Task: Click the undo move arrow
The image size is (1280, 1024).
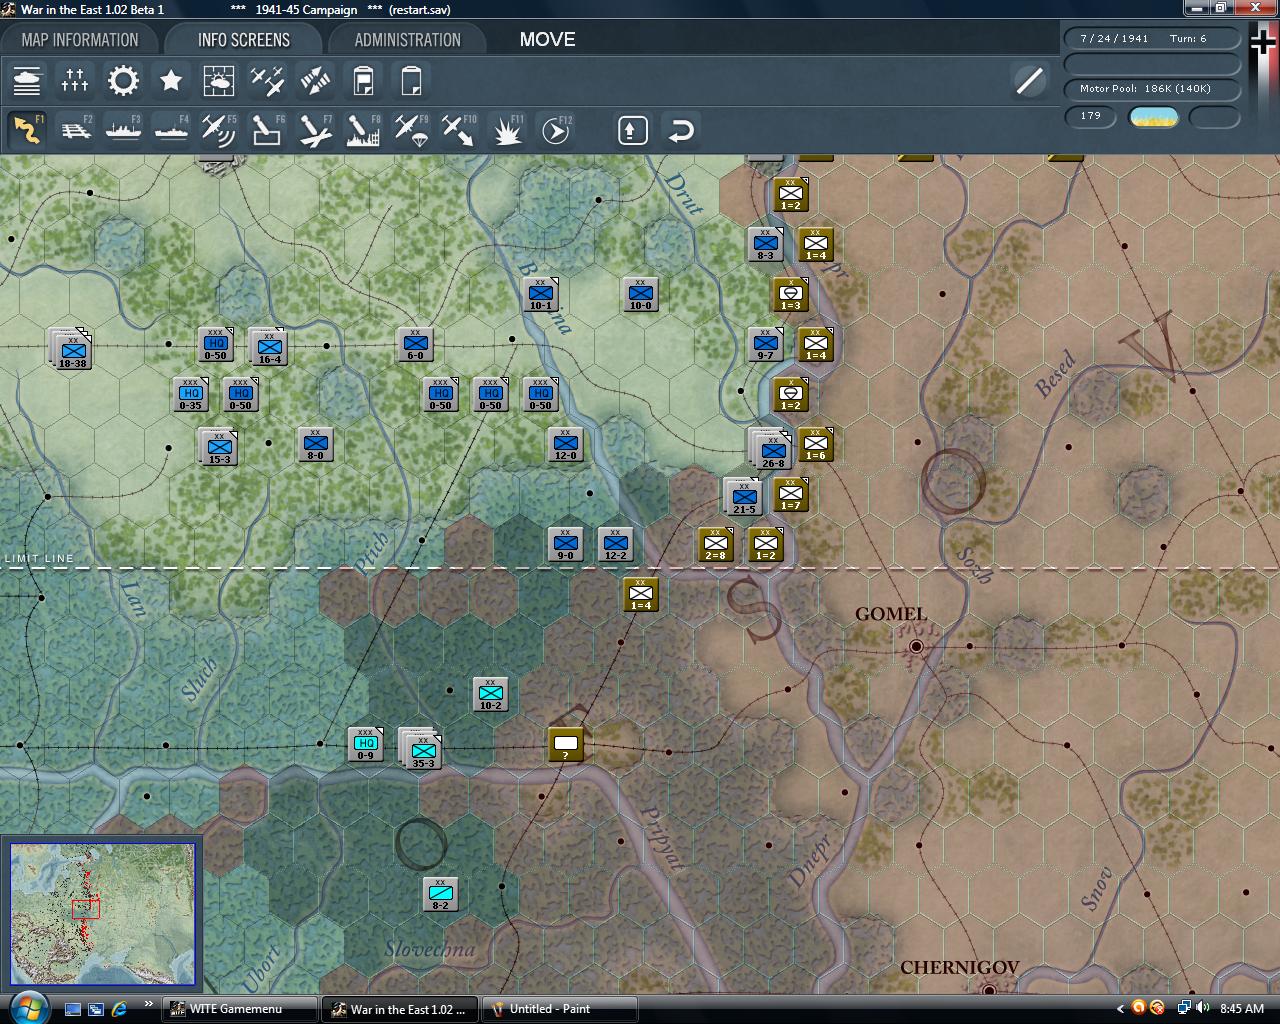Action: 681,130
